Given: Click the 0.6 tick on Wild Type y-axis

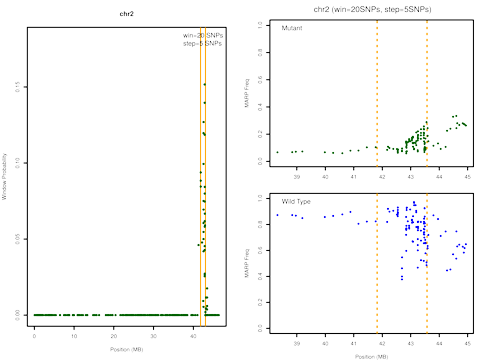Looking at the screenshot, I should click(260, 250).
